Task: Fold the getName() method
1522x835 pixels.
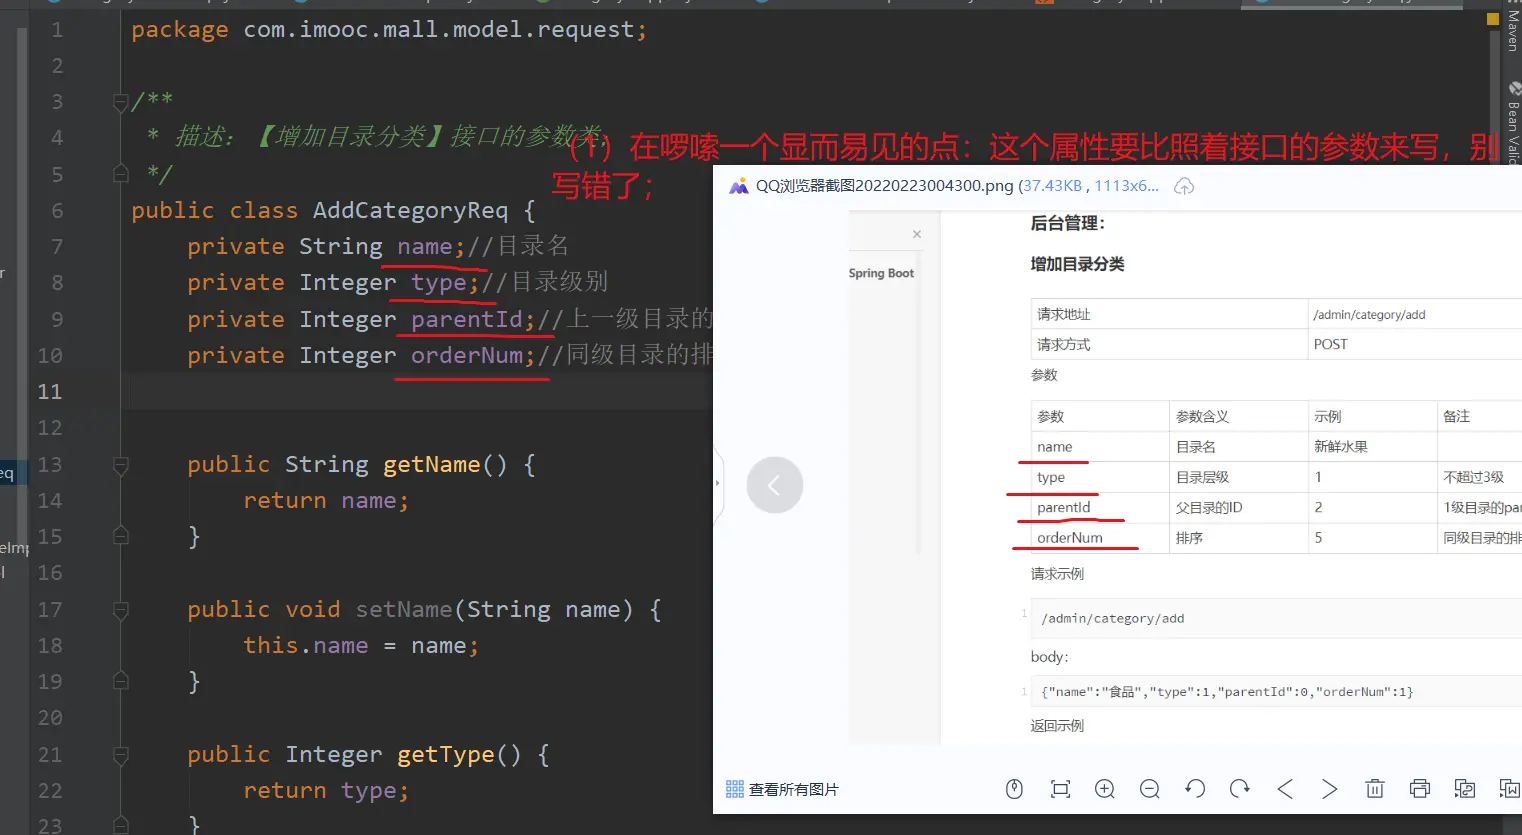Action: [x=121, y=465]
